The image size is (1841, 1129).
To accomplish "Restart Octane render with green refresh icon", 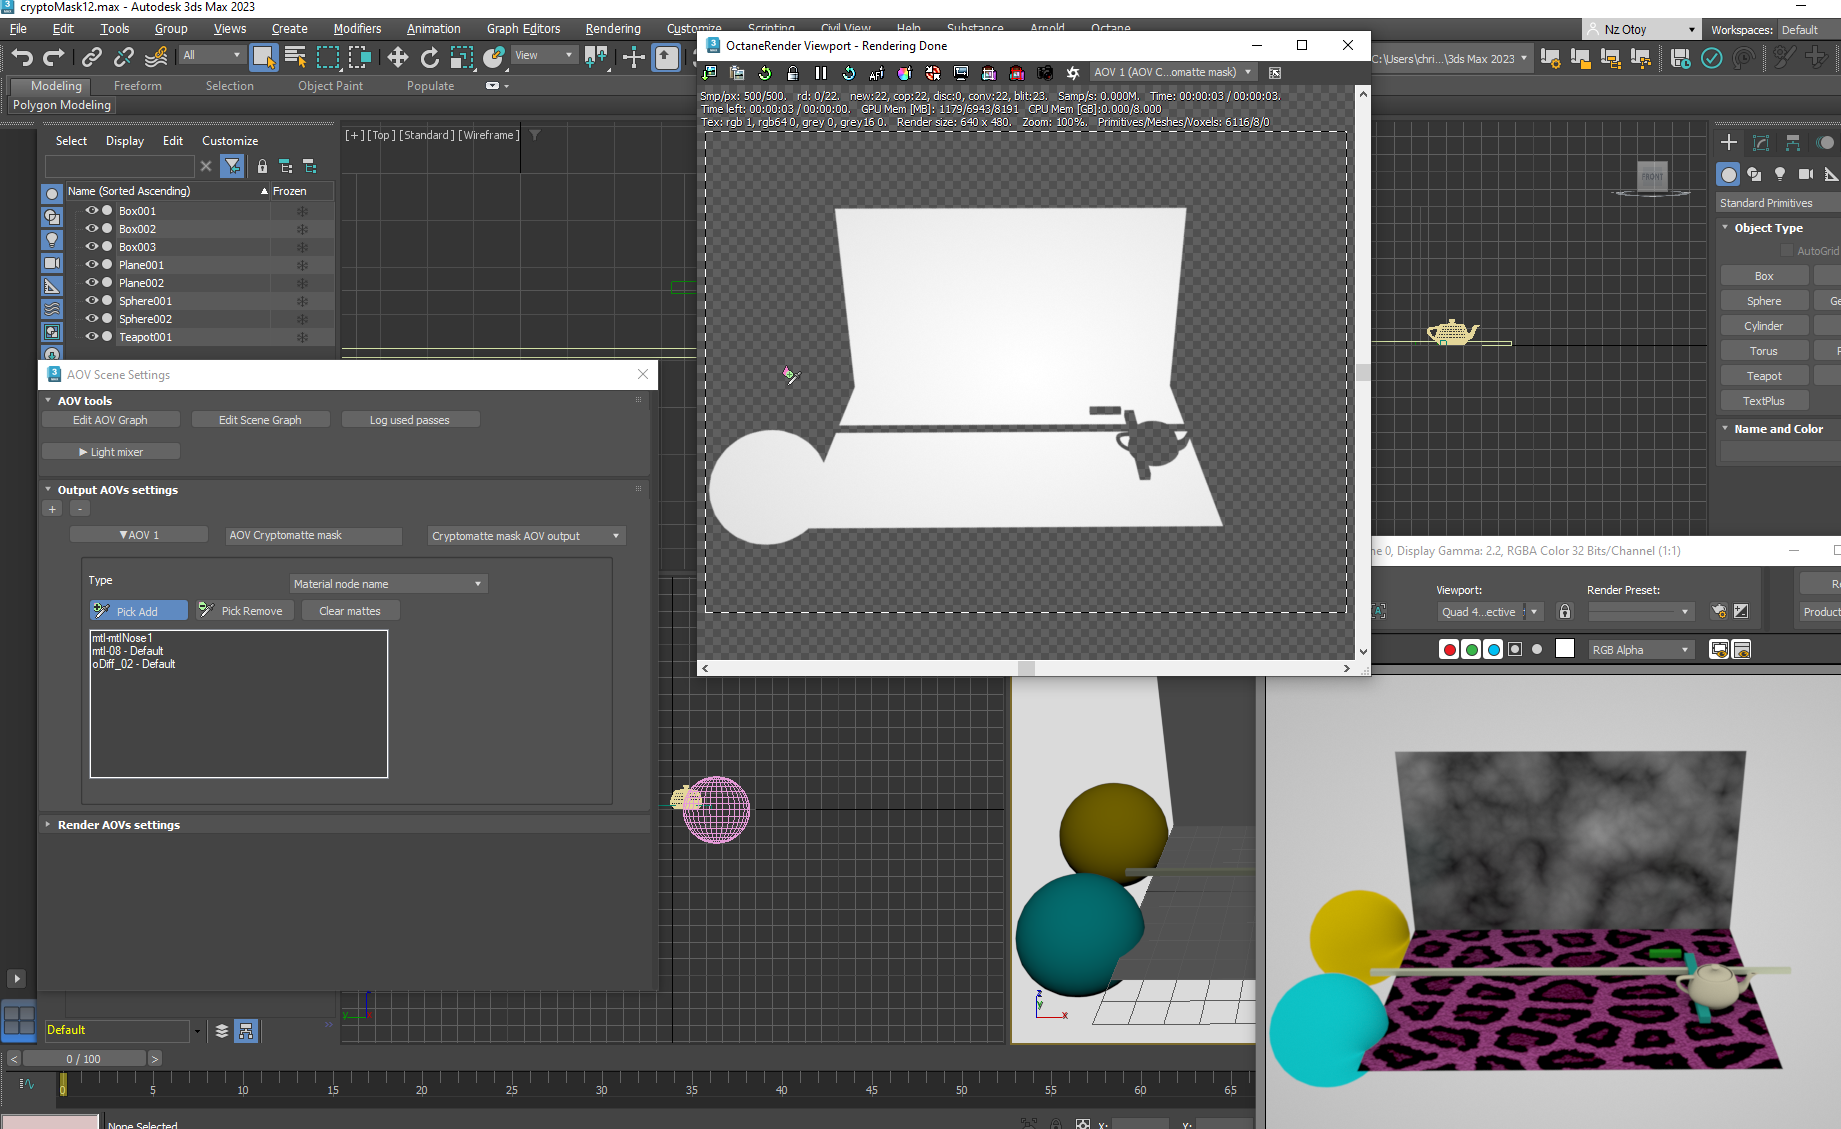I will pyautogui.click(x=765, y=73).
